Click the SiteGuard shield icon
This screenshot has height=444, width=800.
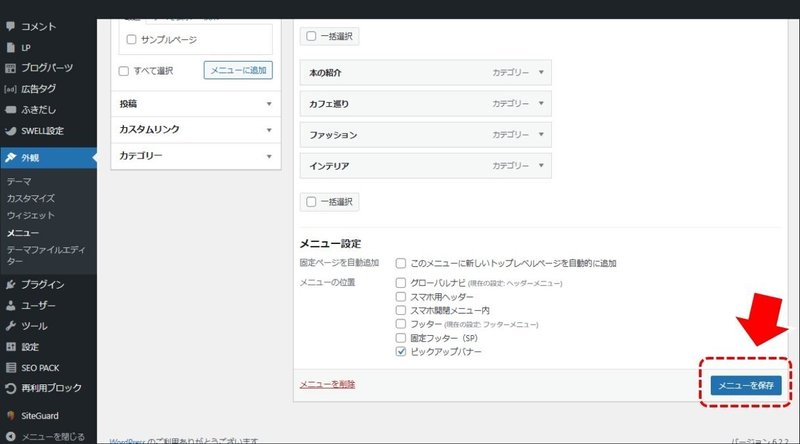(x=10, y=415)
